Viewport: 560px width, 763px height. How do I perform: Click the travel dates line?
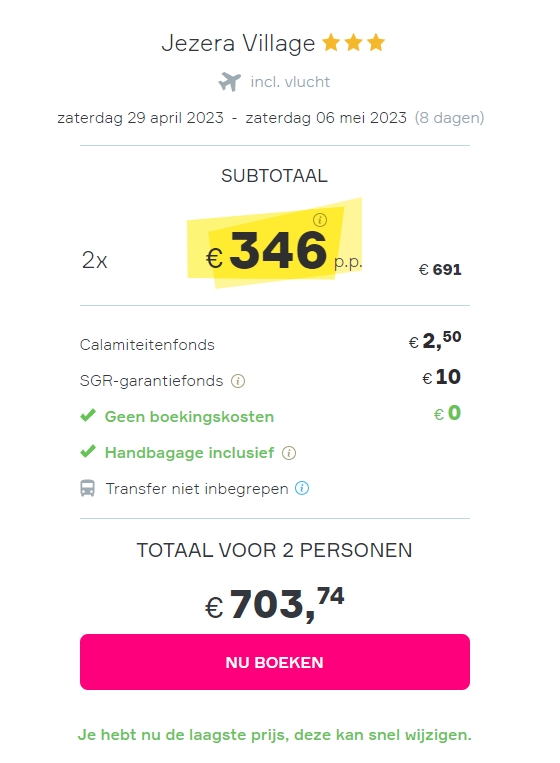(x=271, y=118)
